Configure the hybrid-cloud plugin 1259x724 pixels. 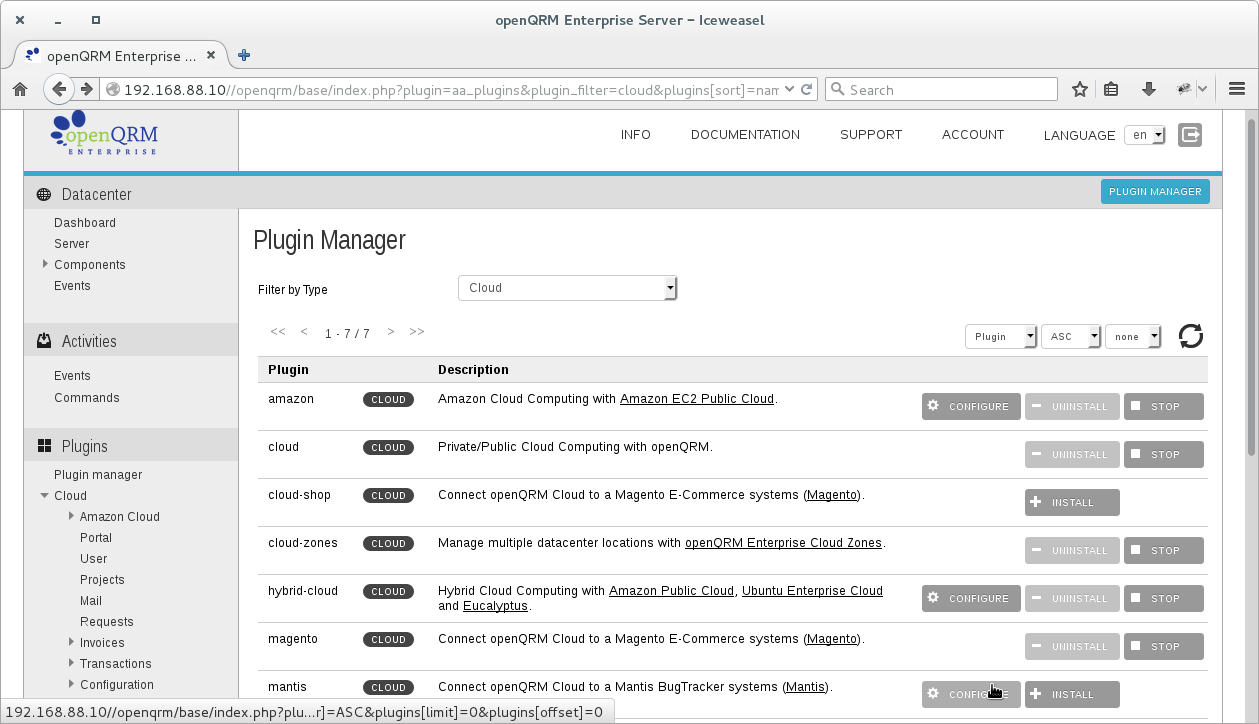971,599
